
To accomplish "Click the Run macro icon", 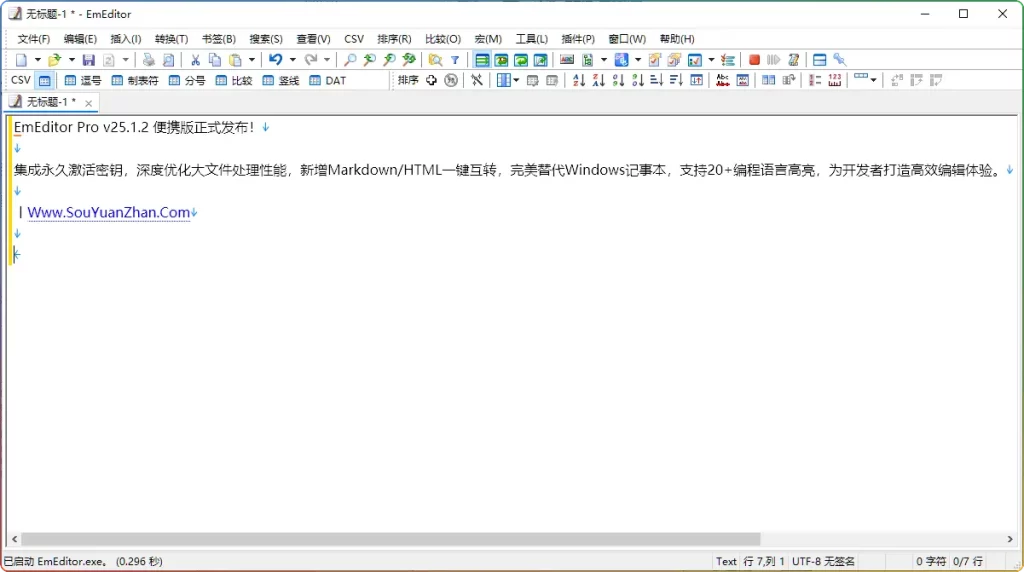I will point(774,60).
